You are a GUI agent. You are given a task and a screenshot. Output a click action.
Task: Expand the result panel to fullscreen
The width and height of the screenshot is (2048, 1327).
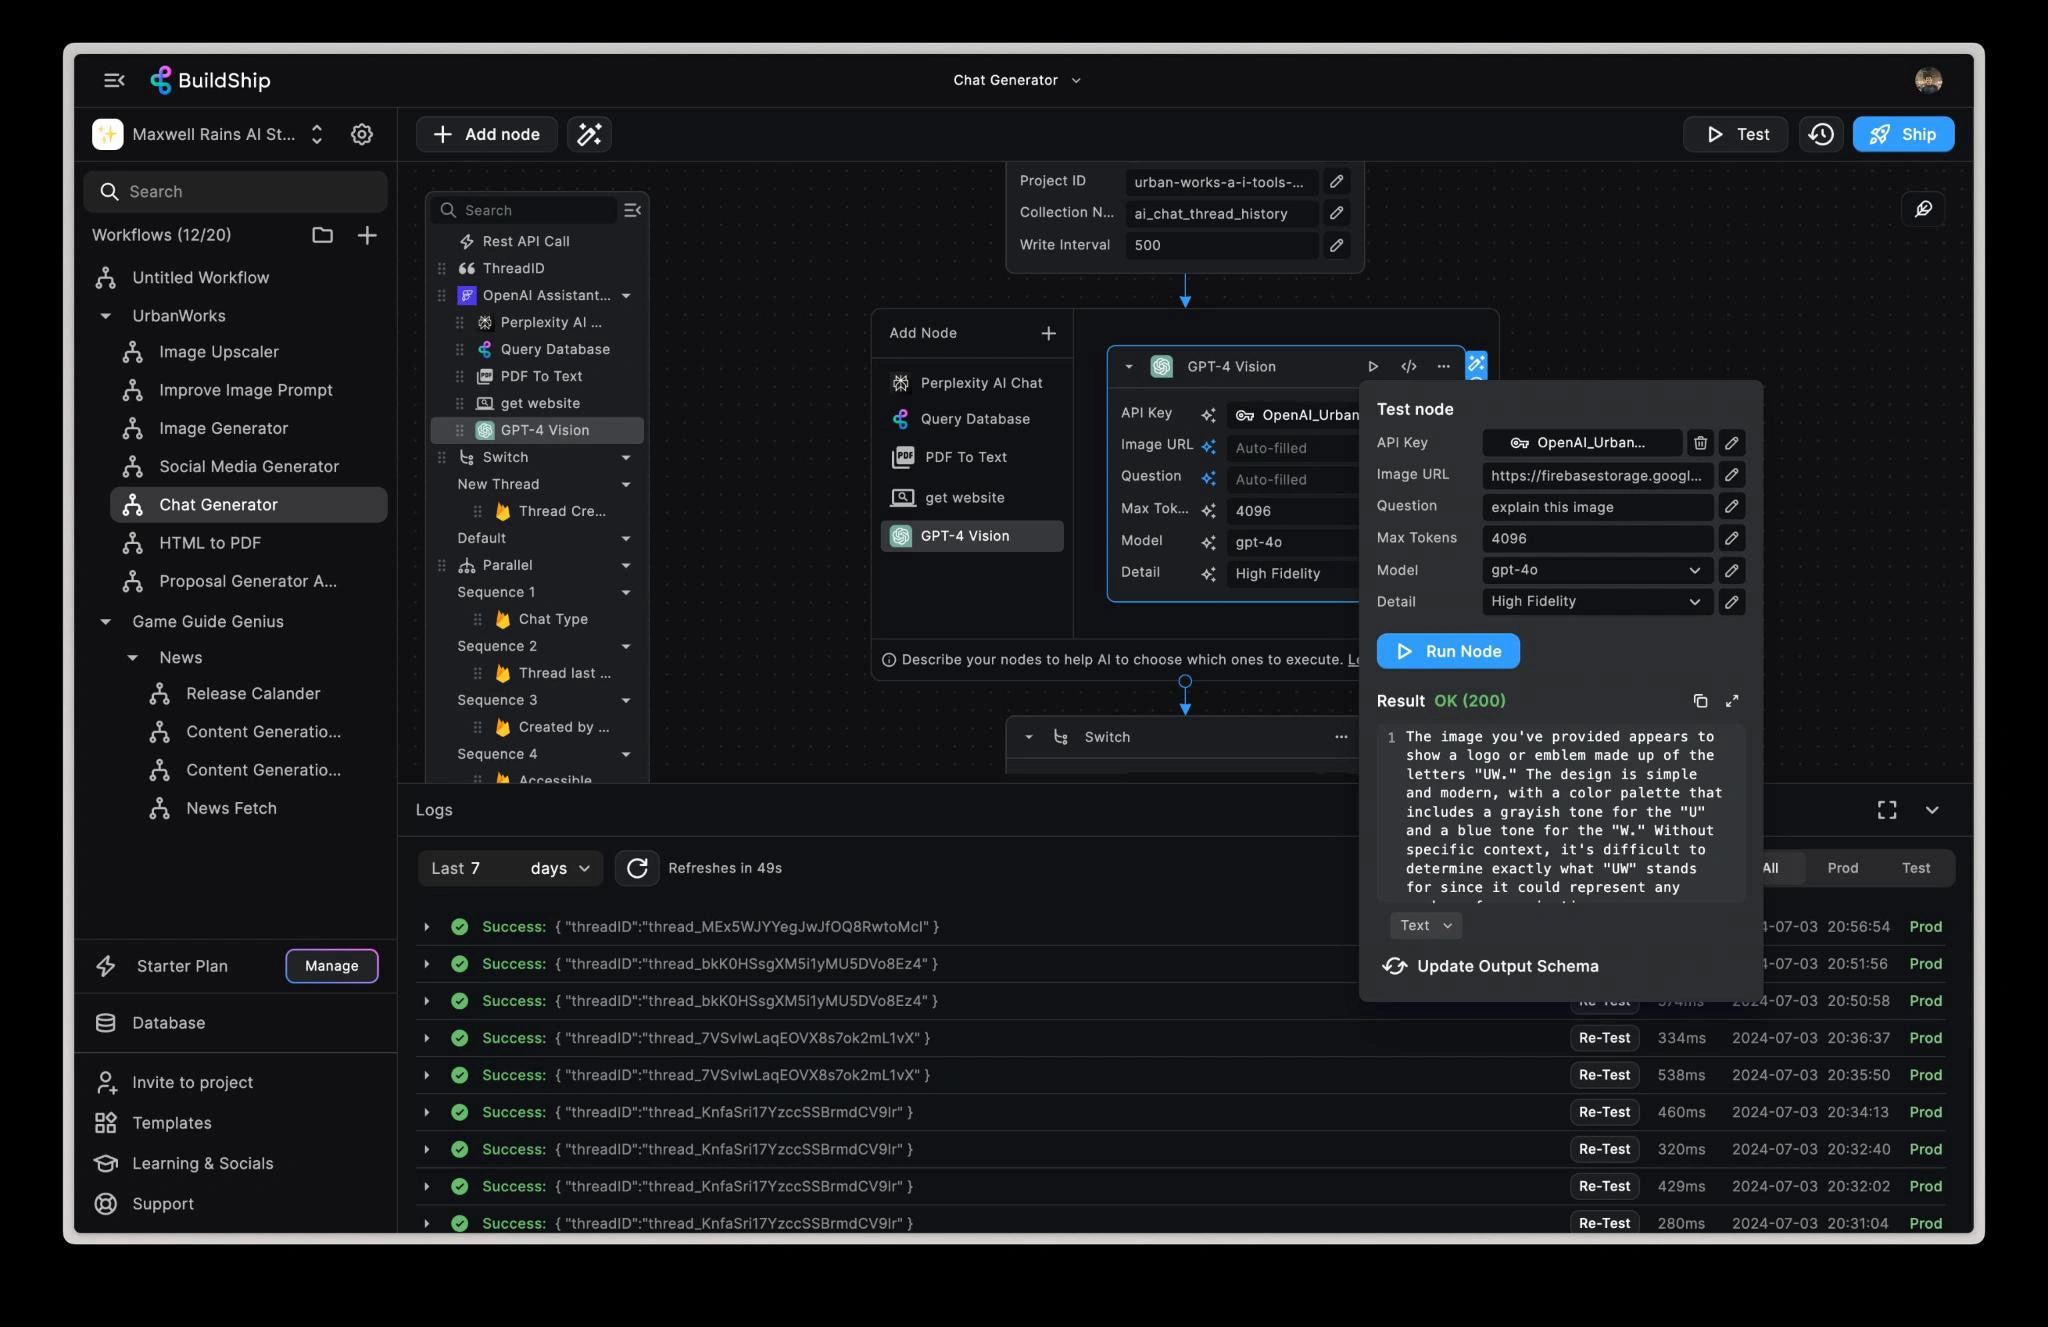[1732, 701]
